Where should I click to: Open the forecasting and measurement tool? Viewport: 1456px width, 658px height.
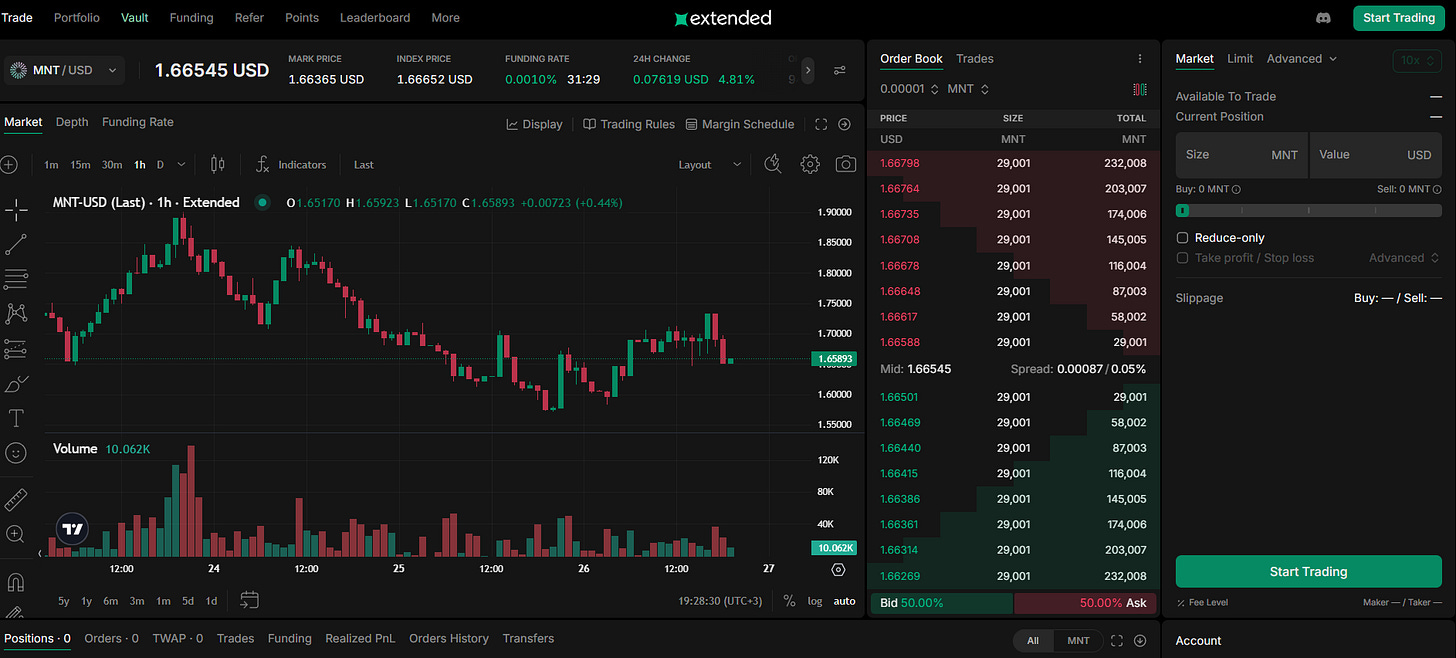[16, 348]
